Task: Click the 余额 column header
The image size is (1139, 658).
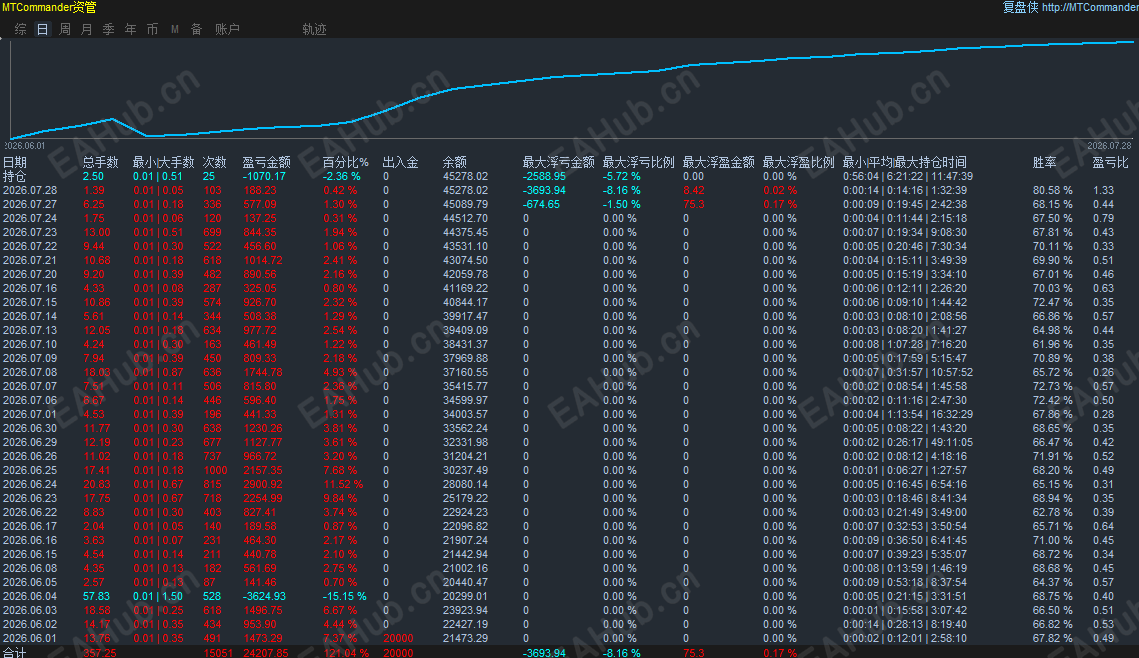Action: point(455,162)
